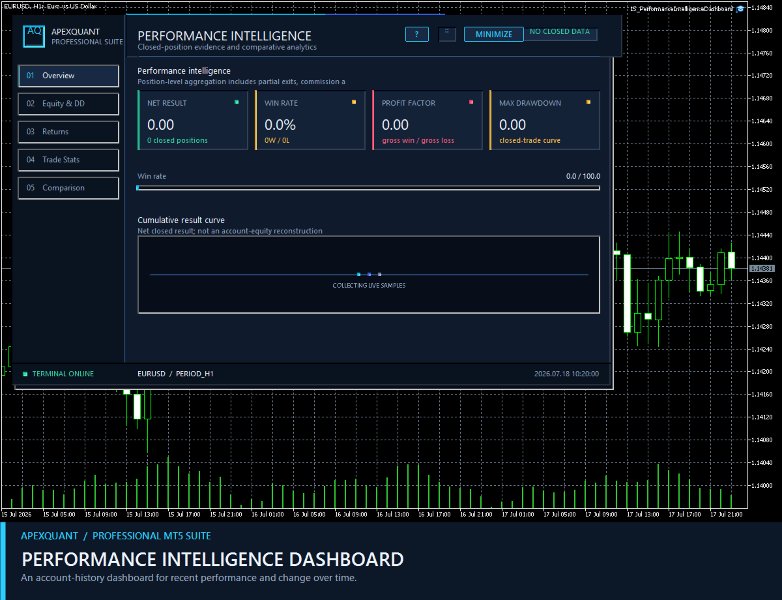782x600 pixels.
Task: Open the 03 Returns tab
Action: (68, 132)
